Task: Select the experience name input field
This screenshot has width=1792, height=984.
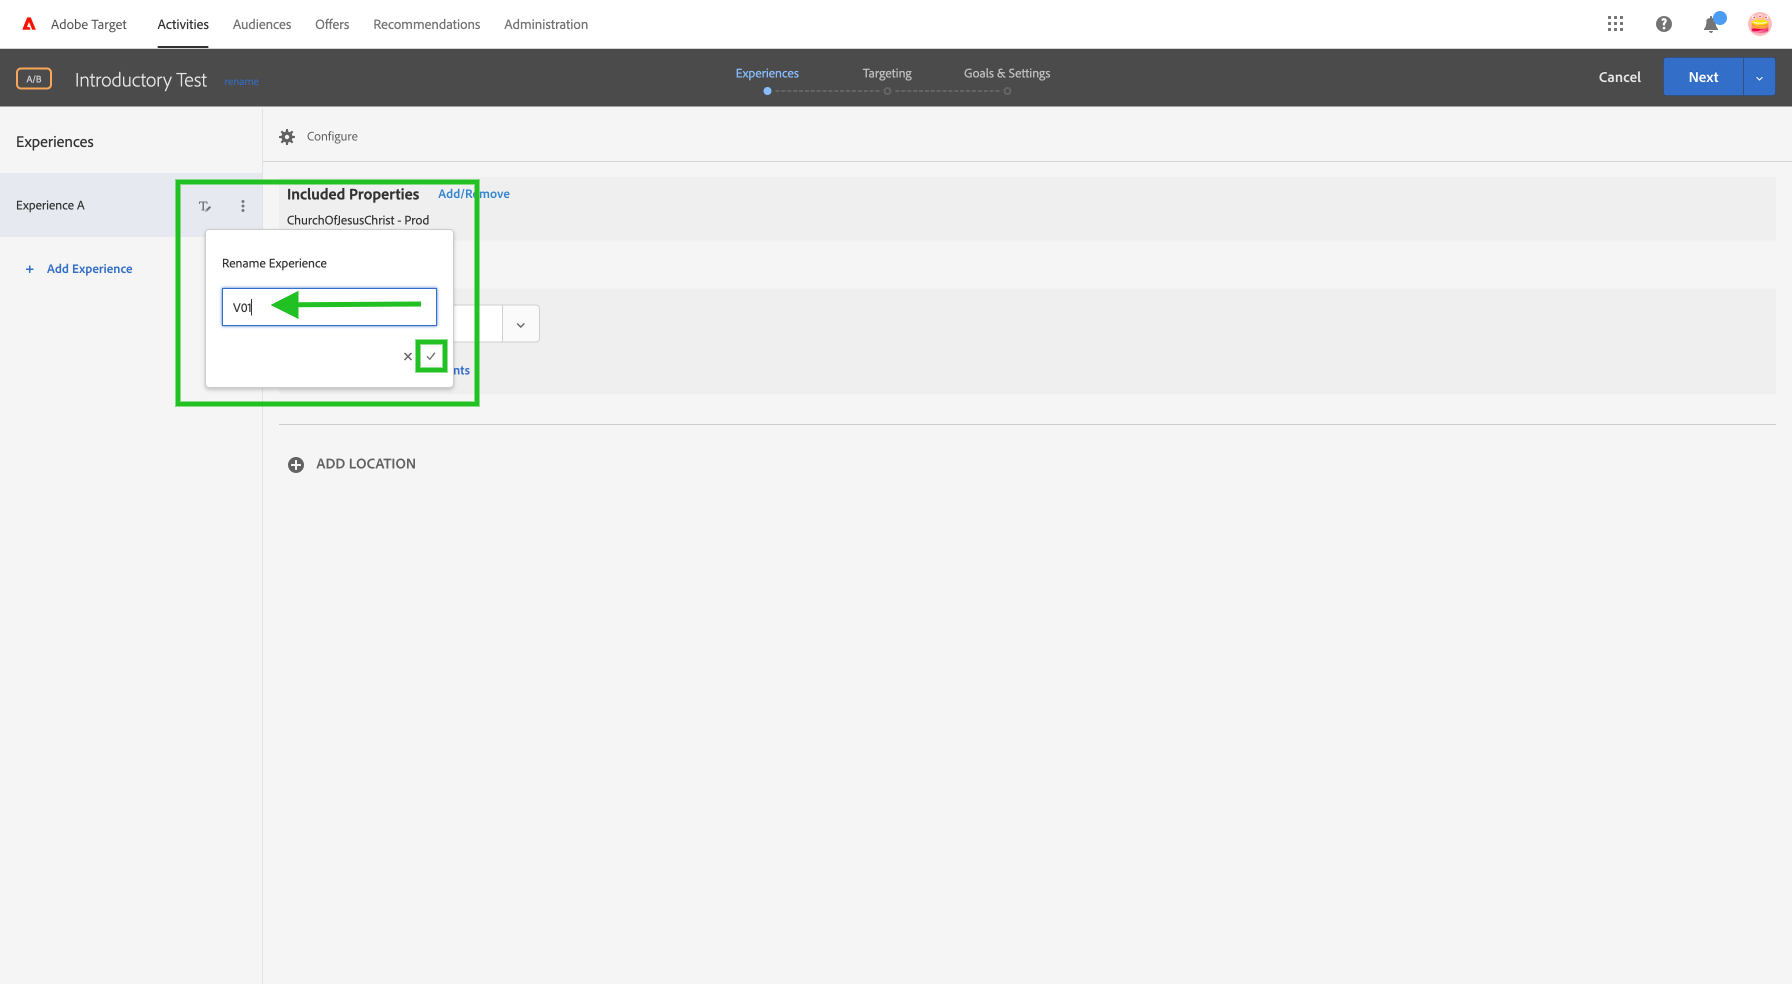Action: click(329, 307)
